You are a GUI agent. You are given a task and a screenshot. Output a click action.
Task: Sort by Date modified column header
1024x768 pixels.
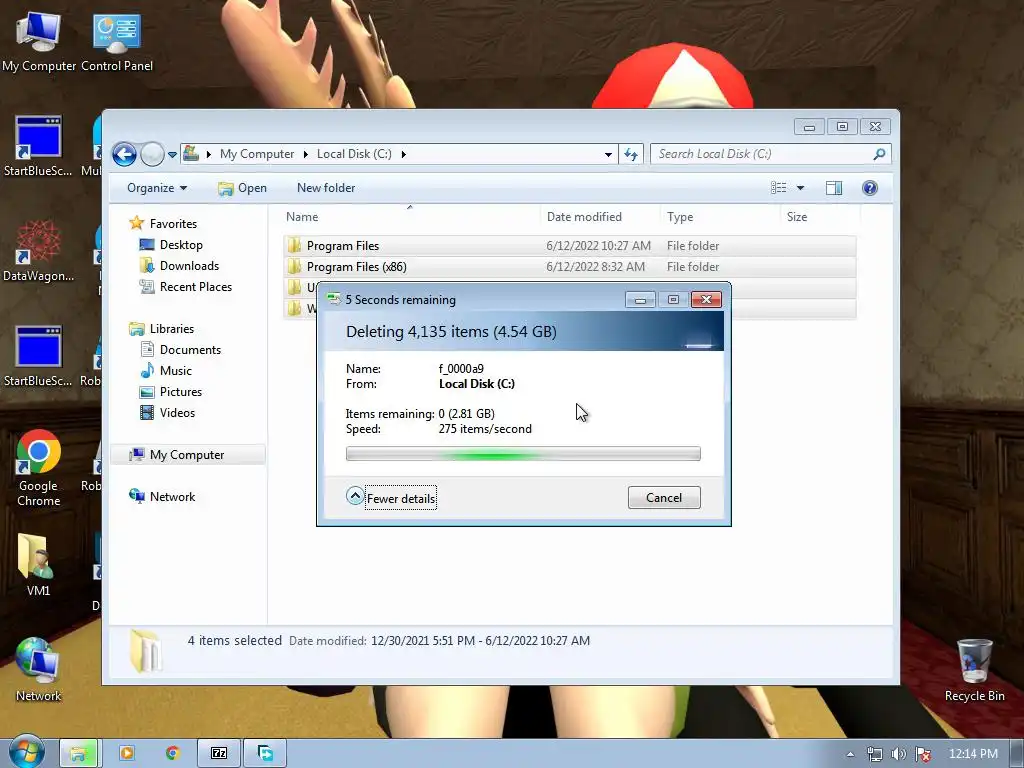(x=600, y=217)
